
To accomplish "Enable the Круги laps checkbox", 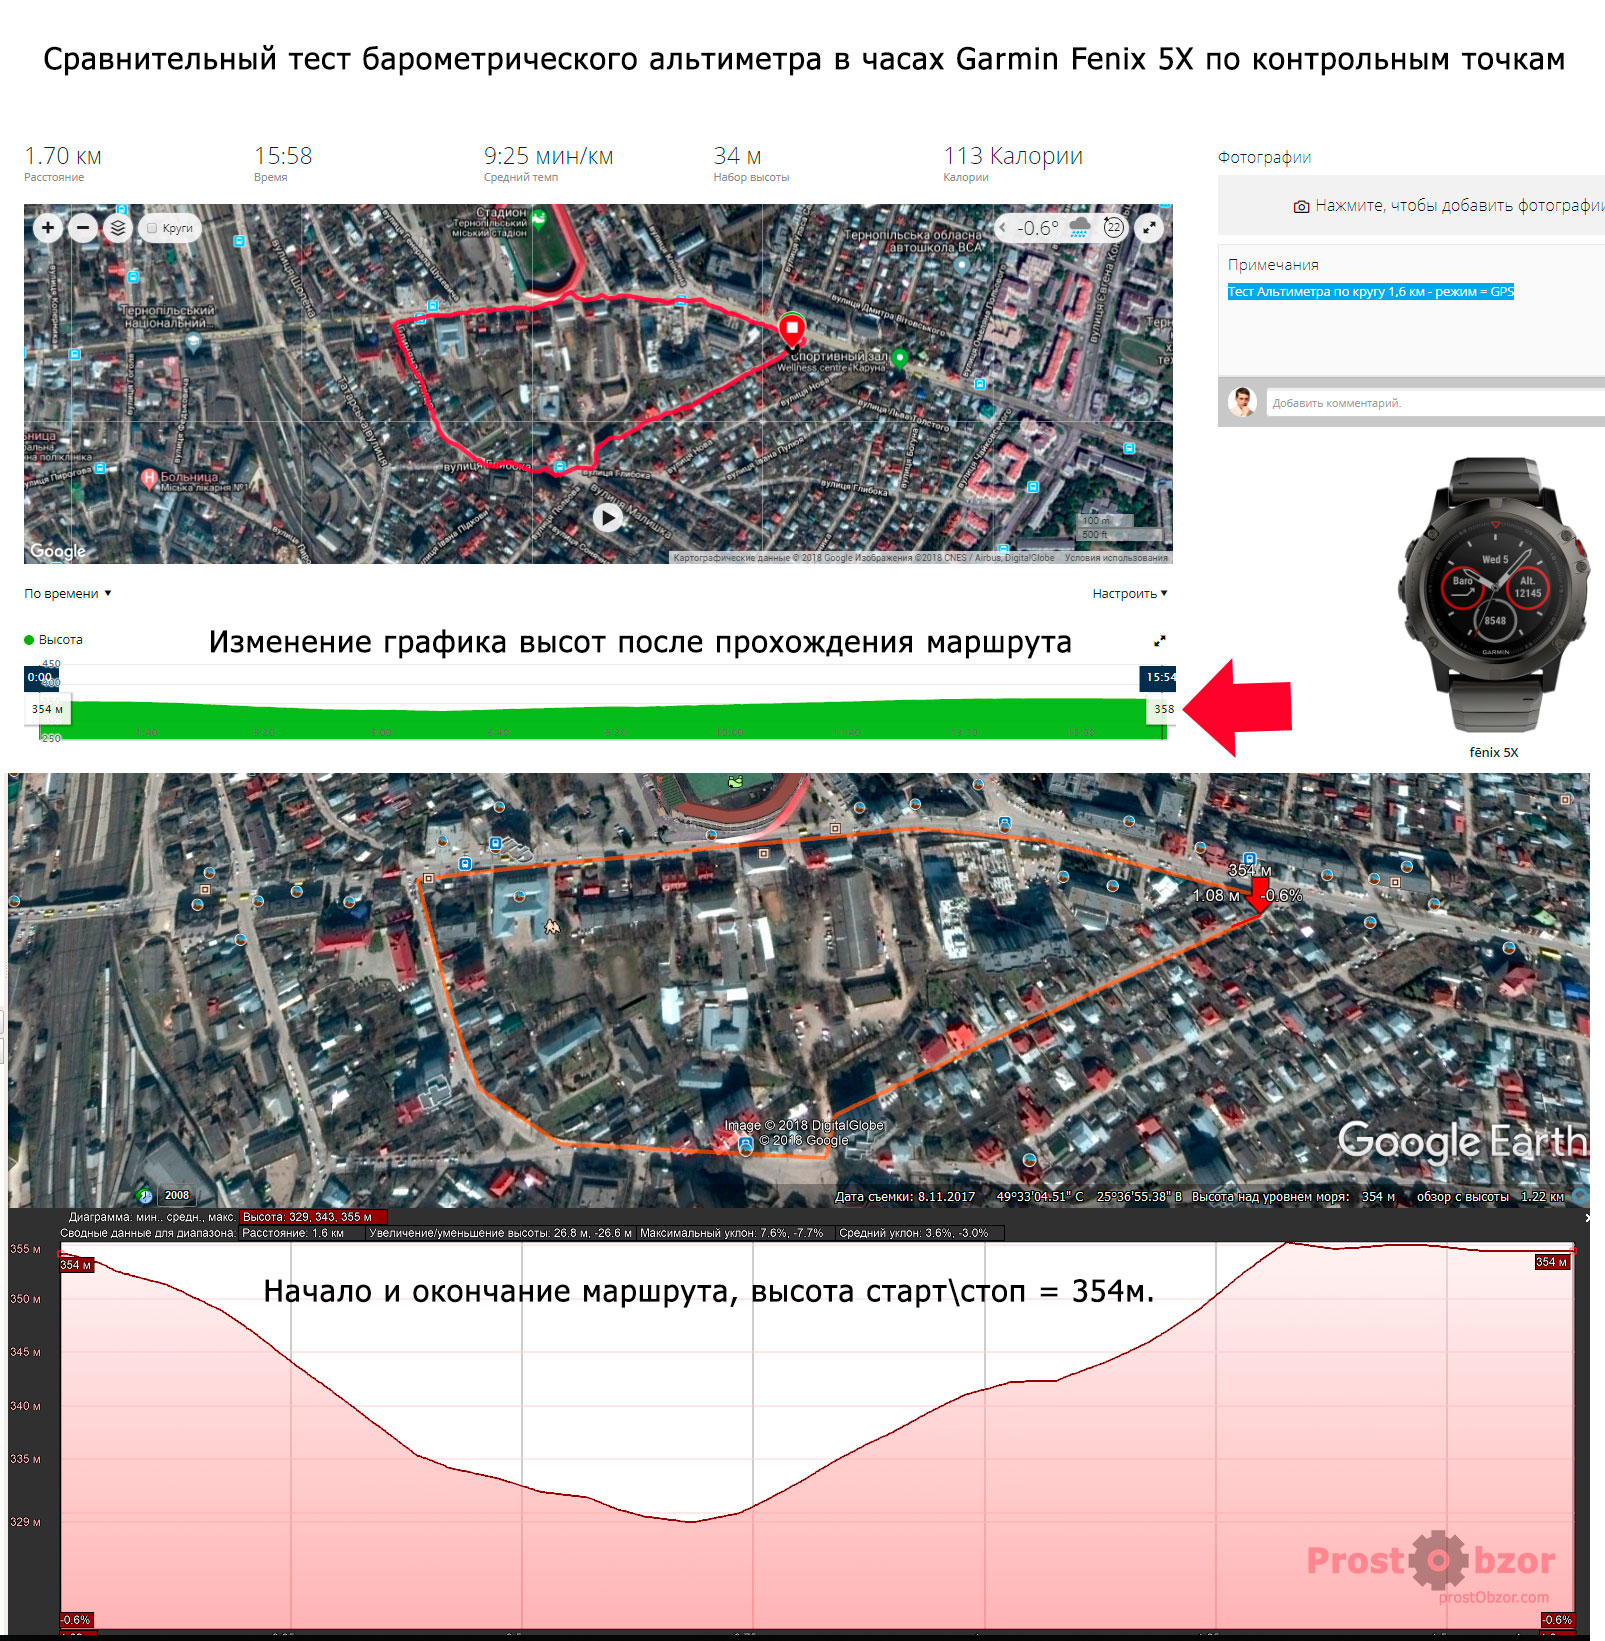I will 152,228.
